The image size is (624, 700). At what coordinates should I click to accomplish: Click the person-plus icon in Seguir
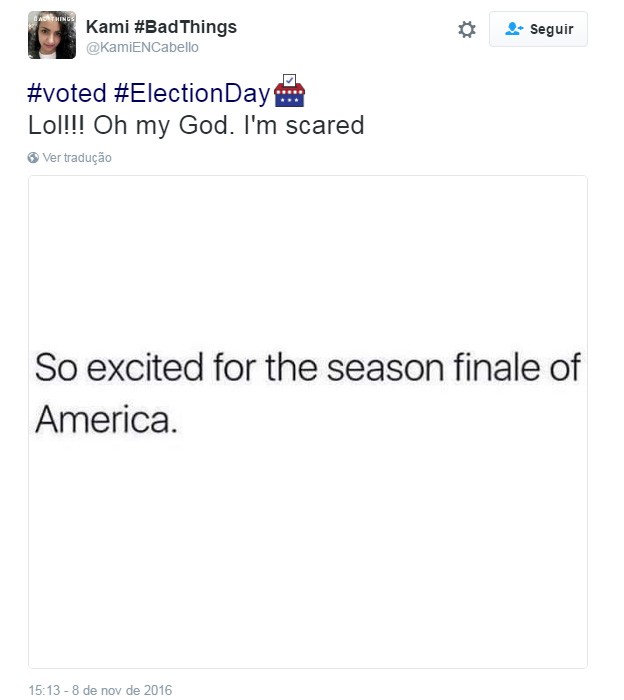coord(514,29)
